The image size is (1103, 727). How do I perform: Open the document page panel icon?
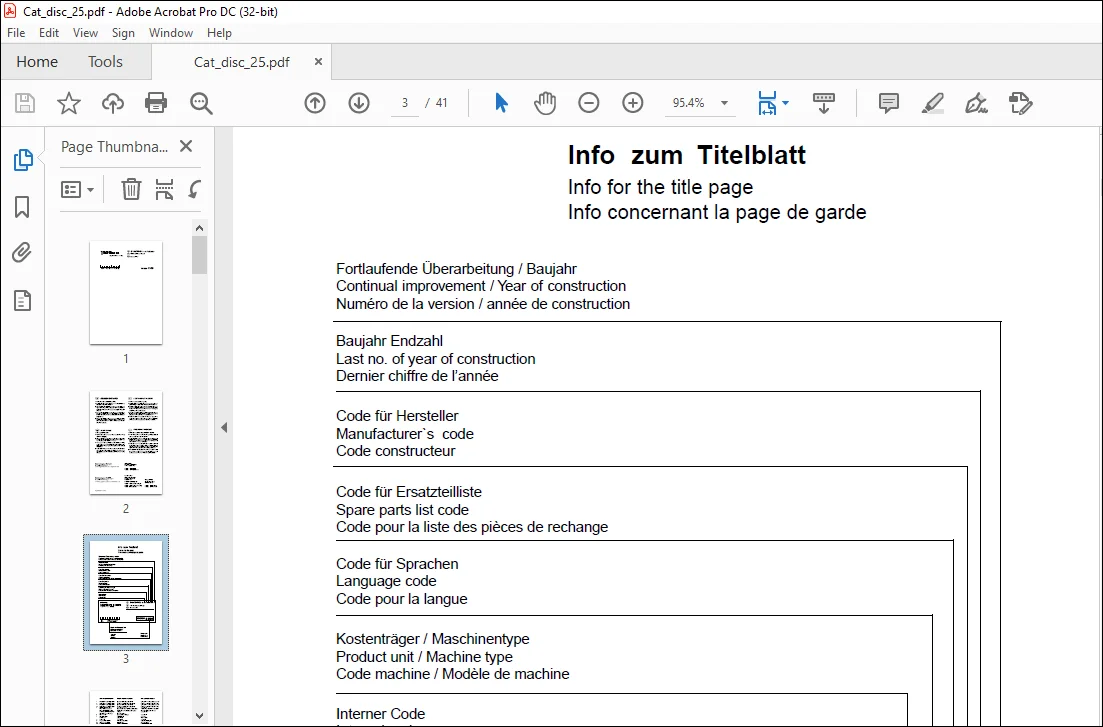(x=23, y=301)
